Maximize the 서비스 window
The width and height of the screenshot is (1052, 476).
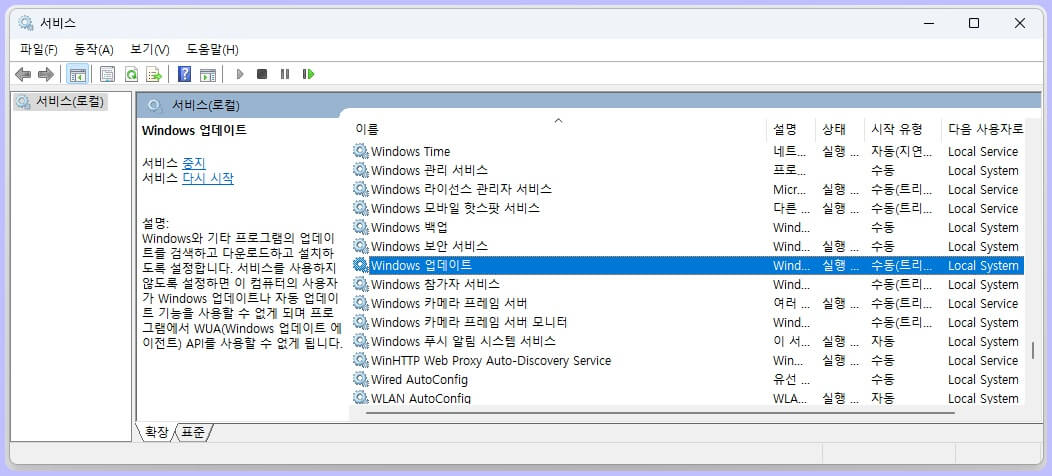(x=974, y=23)
